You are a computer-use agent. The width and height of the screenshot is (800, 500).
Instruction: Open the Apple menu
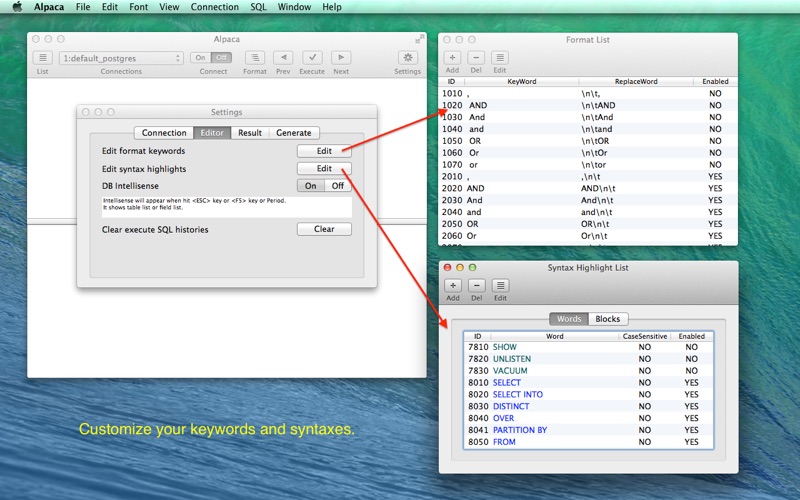17,7
